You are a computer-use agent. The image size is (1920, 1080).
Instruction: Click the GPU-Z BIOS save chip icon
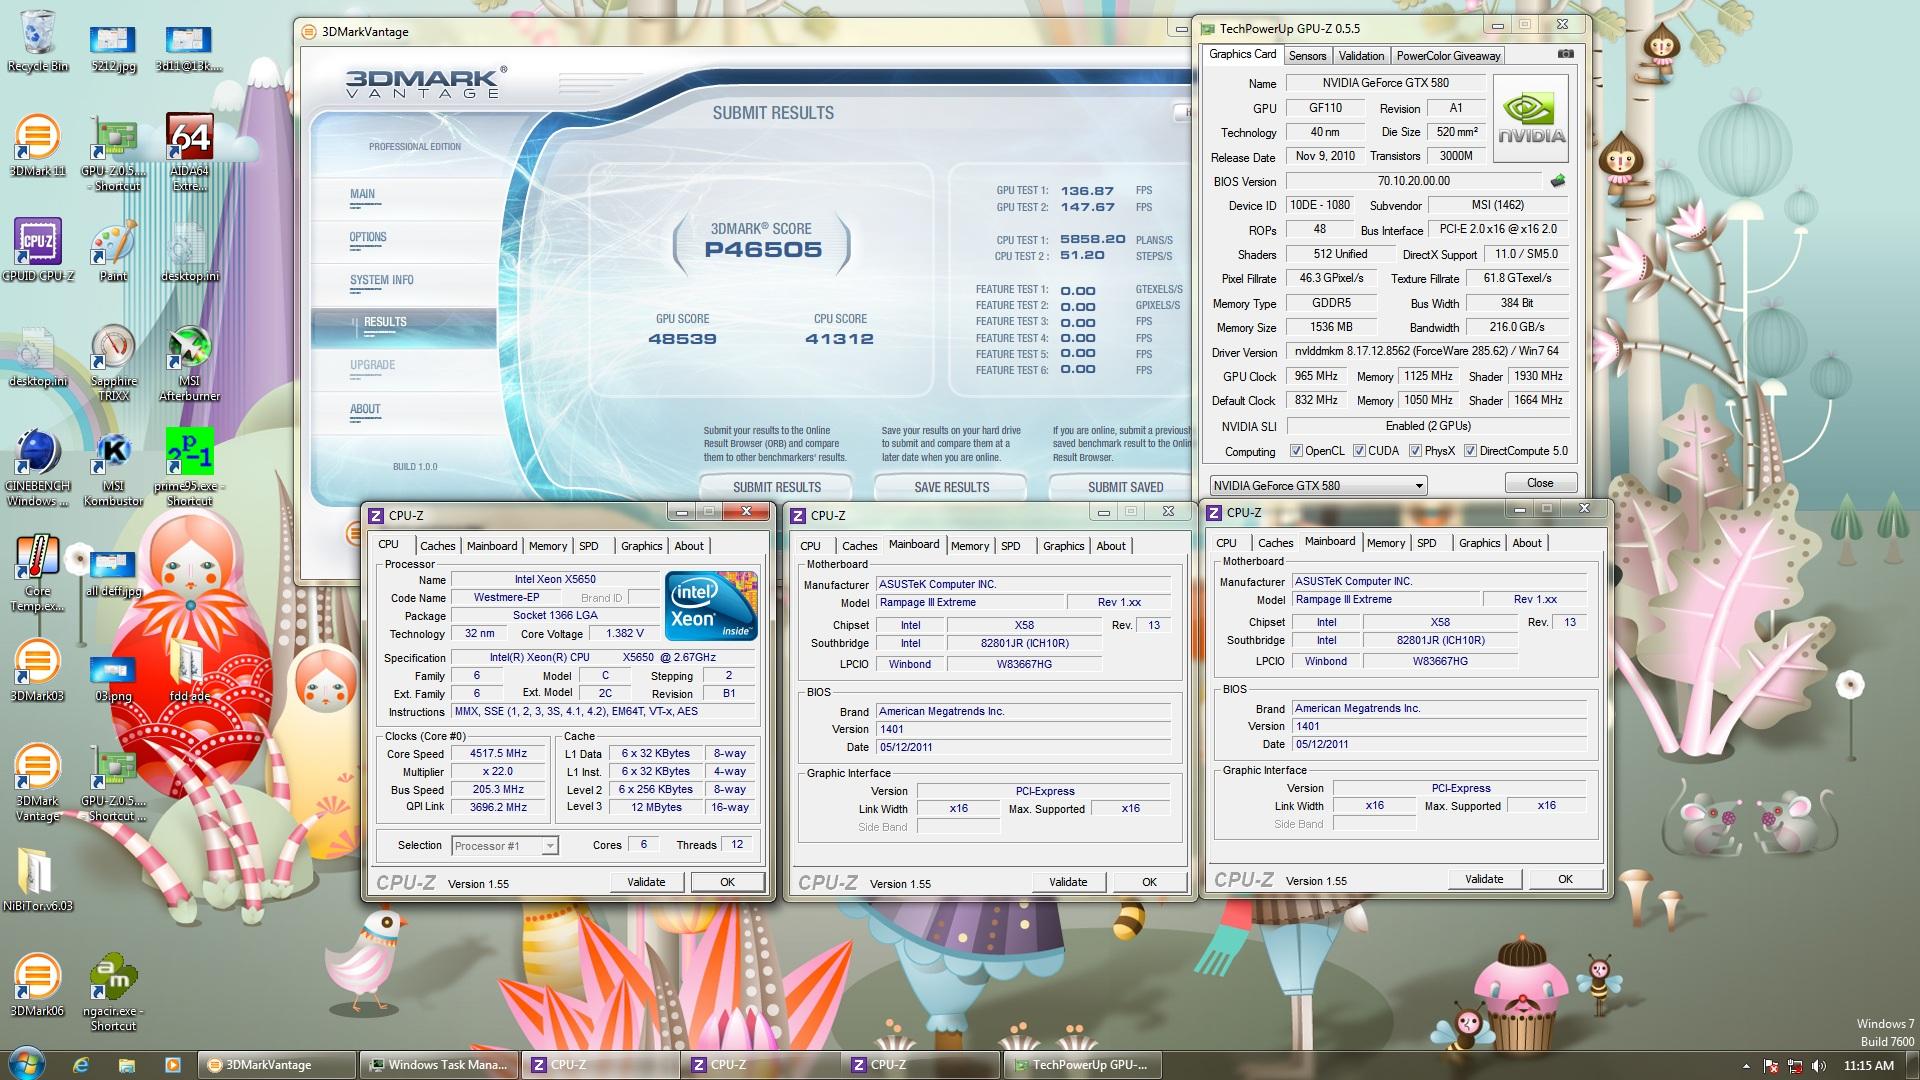pyautogui.click(x=1557, y=181)
